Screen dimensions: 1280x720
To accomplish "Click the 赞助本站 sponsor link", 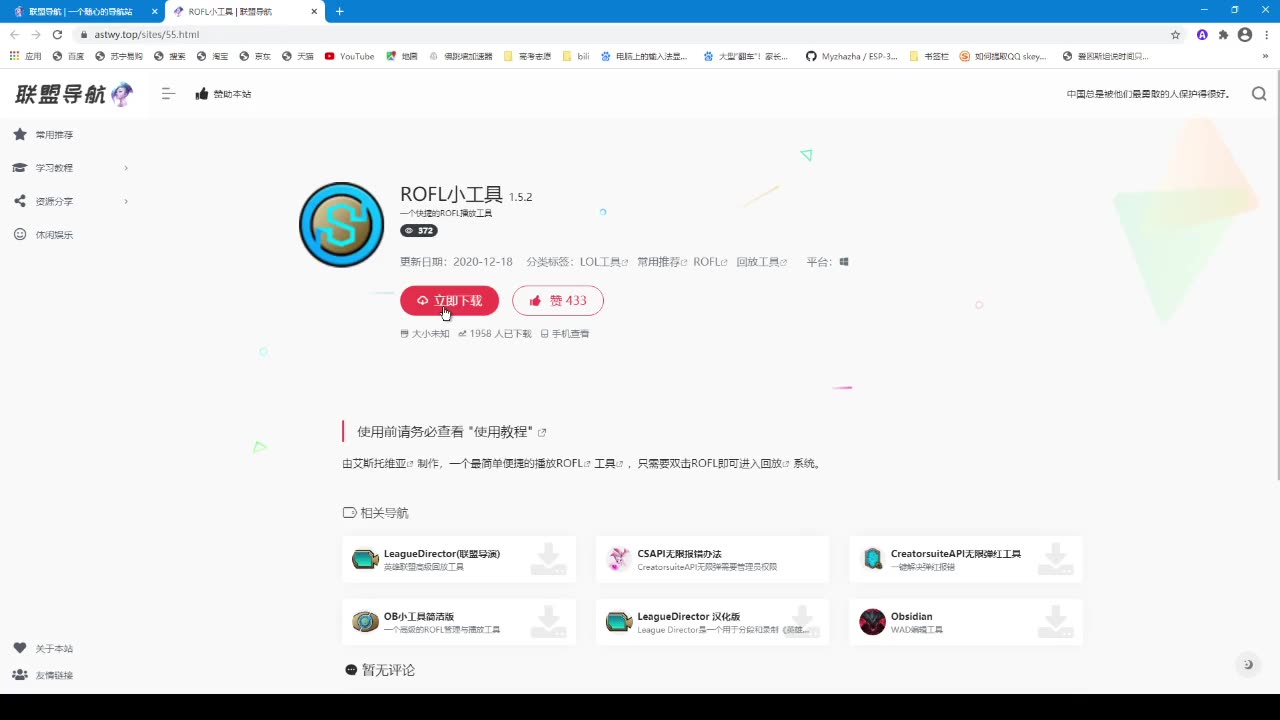I will tap(223, 94).
